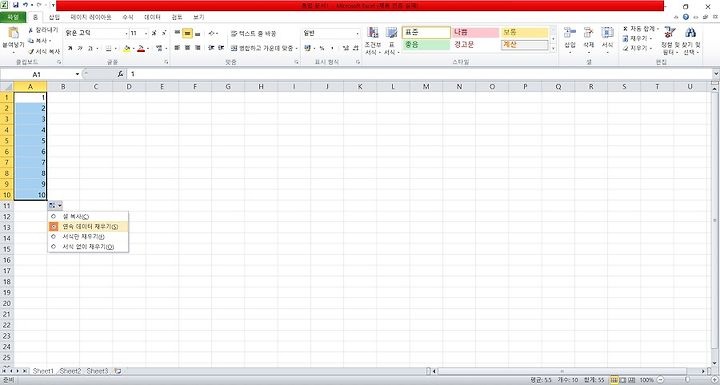Open number format dropdown (일반)
Image resolution: width=720 pixels, height=385 pixels.
(357, 34)
